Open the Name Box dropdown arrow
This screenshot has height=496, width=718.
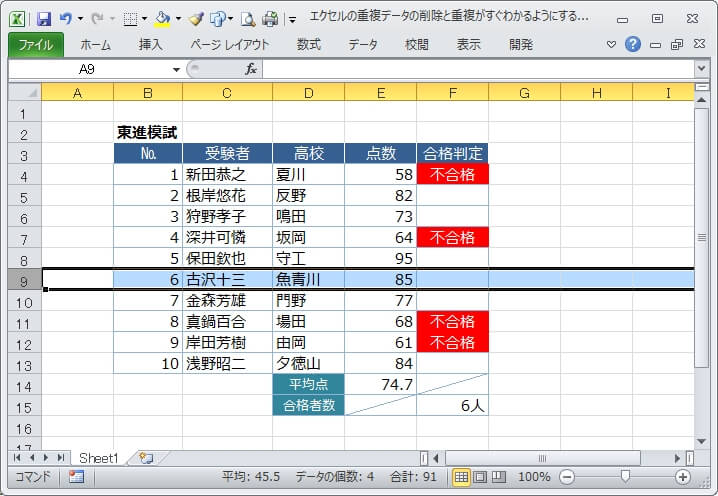(176, 70)
